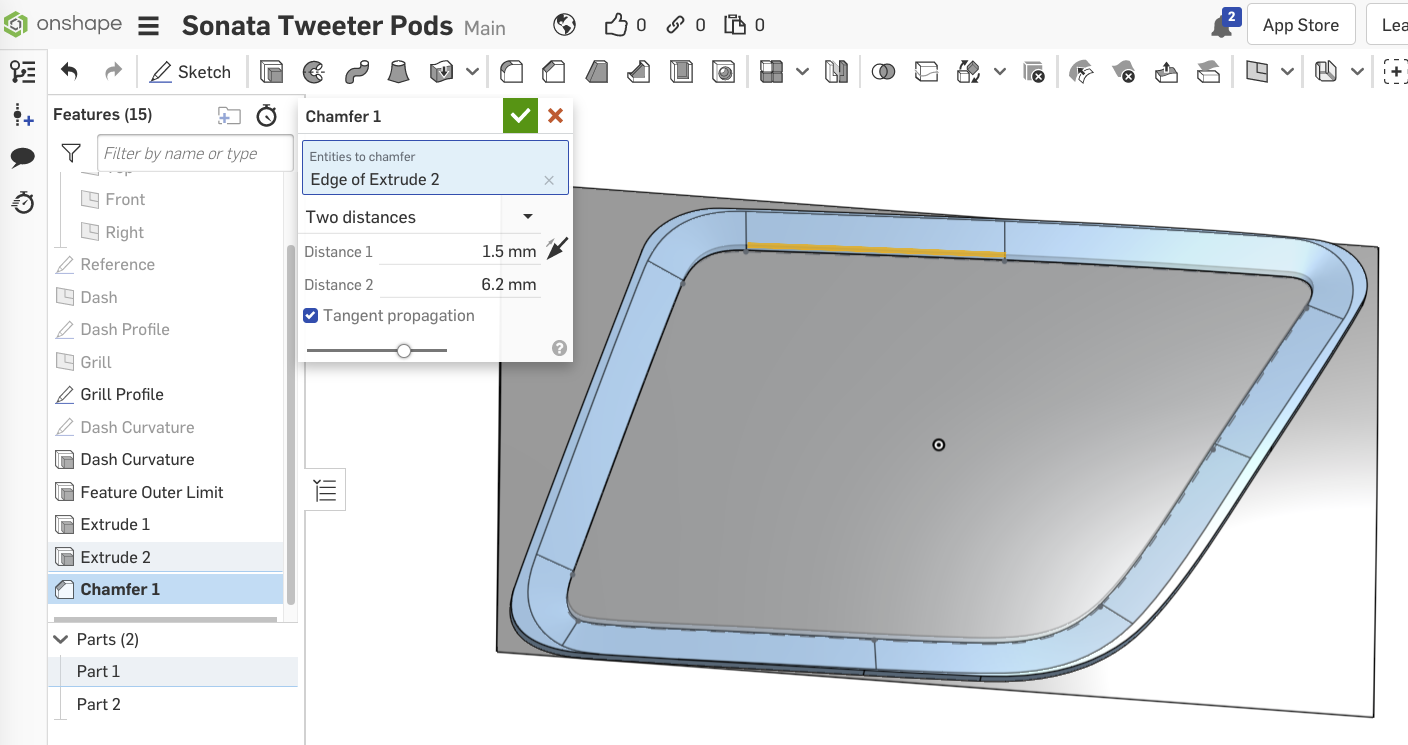The width and height of the screenshot is (1408, 745).
Task: Select the Split tool icon
Action: tap(926, 72)
